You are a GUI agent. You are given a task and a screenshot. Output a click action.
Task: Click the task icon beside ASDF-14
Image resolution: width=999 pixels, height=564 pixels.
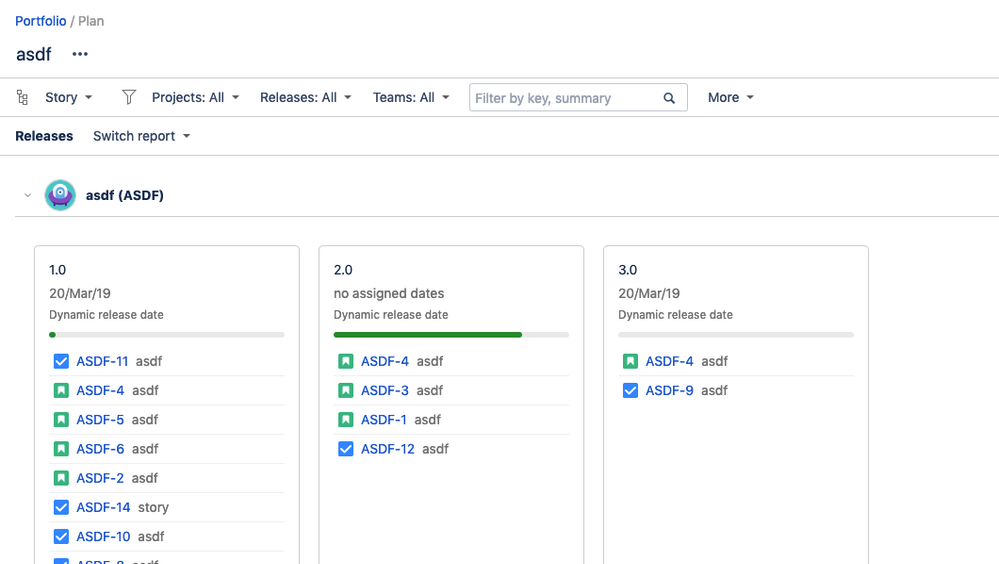click(61, 507)
